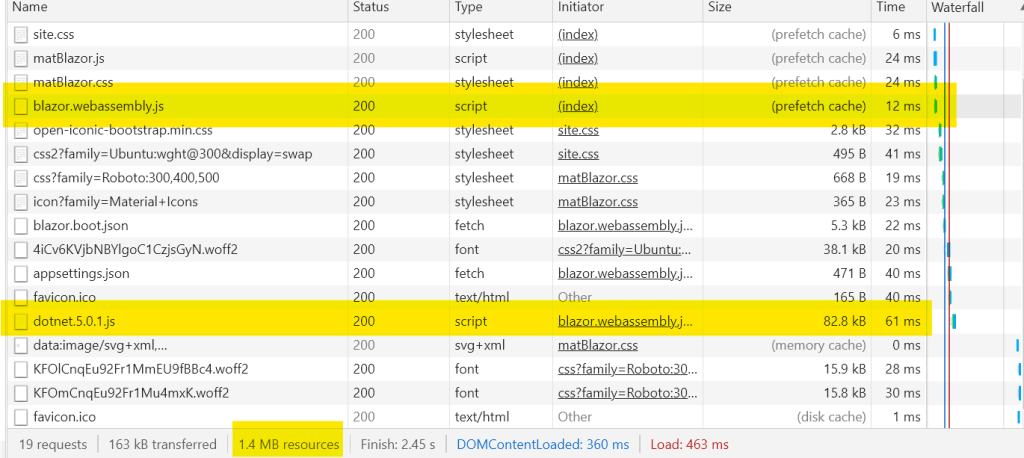Click the file icon beside blazor.webassembly.js
Viewport: 1024px width, 458px height.
pos(21,106)
